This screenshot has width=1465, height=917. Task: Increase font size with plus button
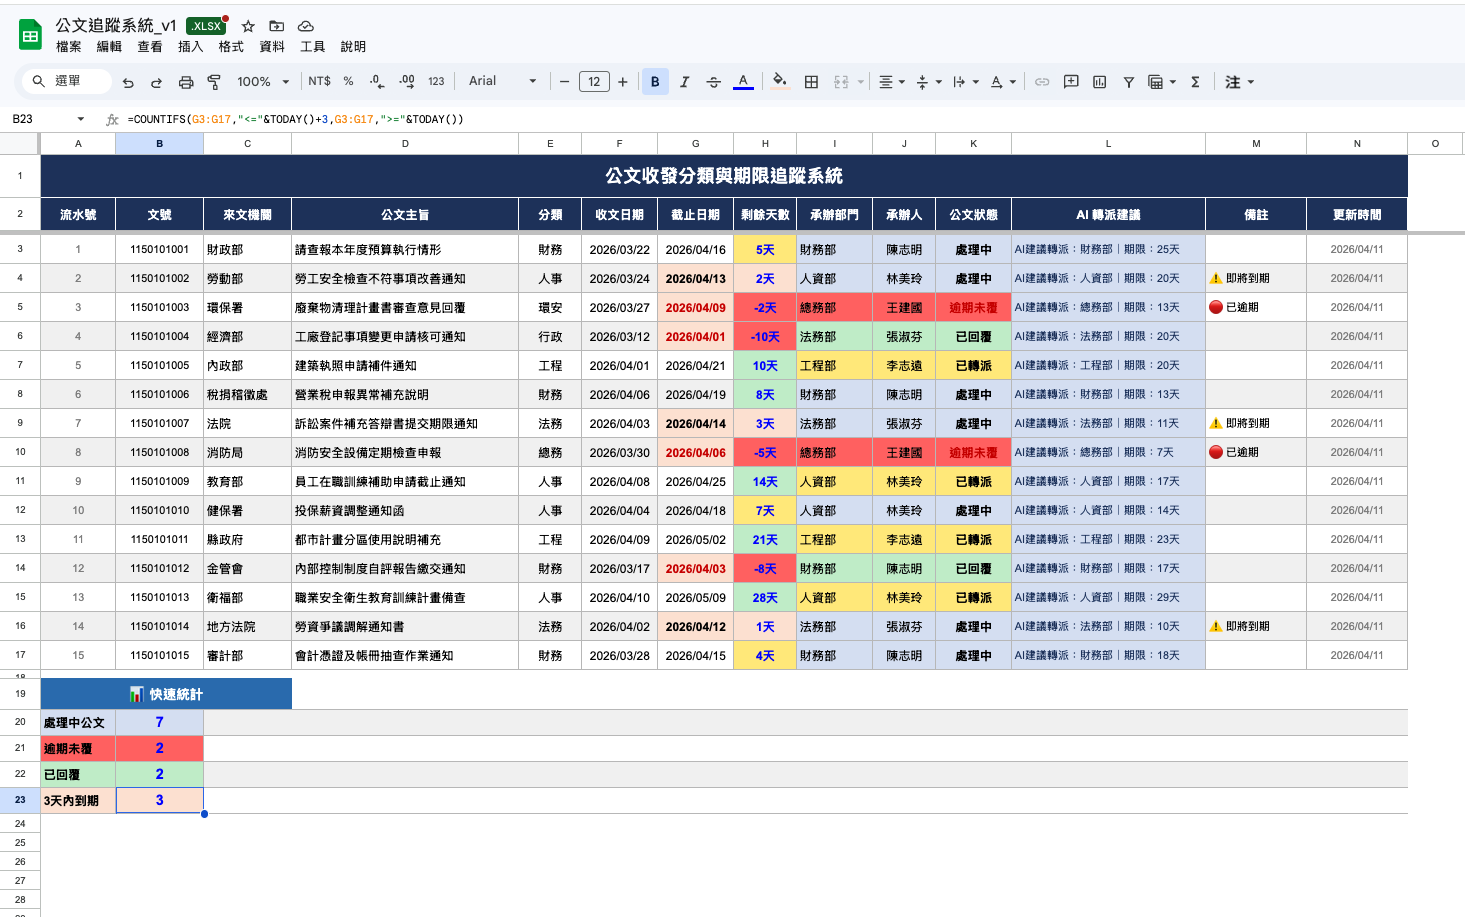(x=623, y=82)
